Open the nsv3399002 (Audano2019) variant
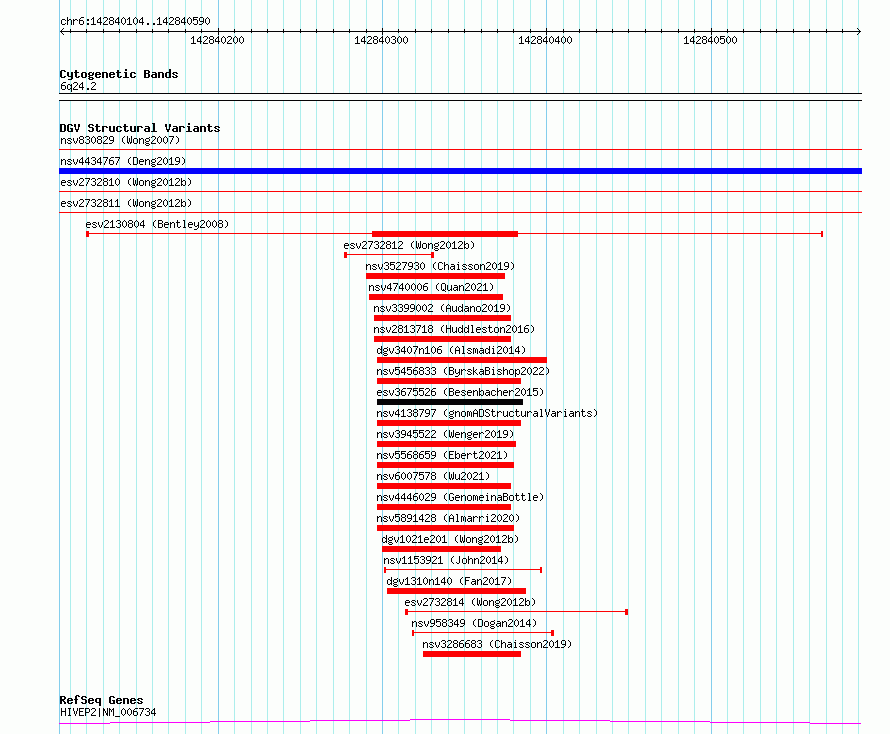 [442, 308]
